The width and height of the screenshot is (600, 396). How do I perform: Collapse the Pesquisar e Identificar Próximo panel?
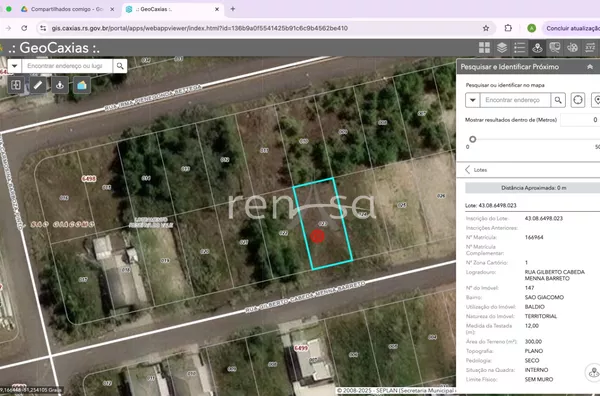[590, 67]
